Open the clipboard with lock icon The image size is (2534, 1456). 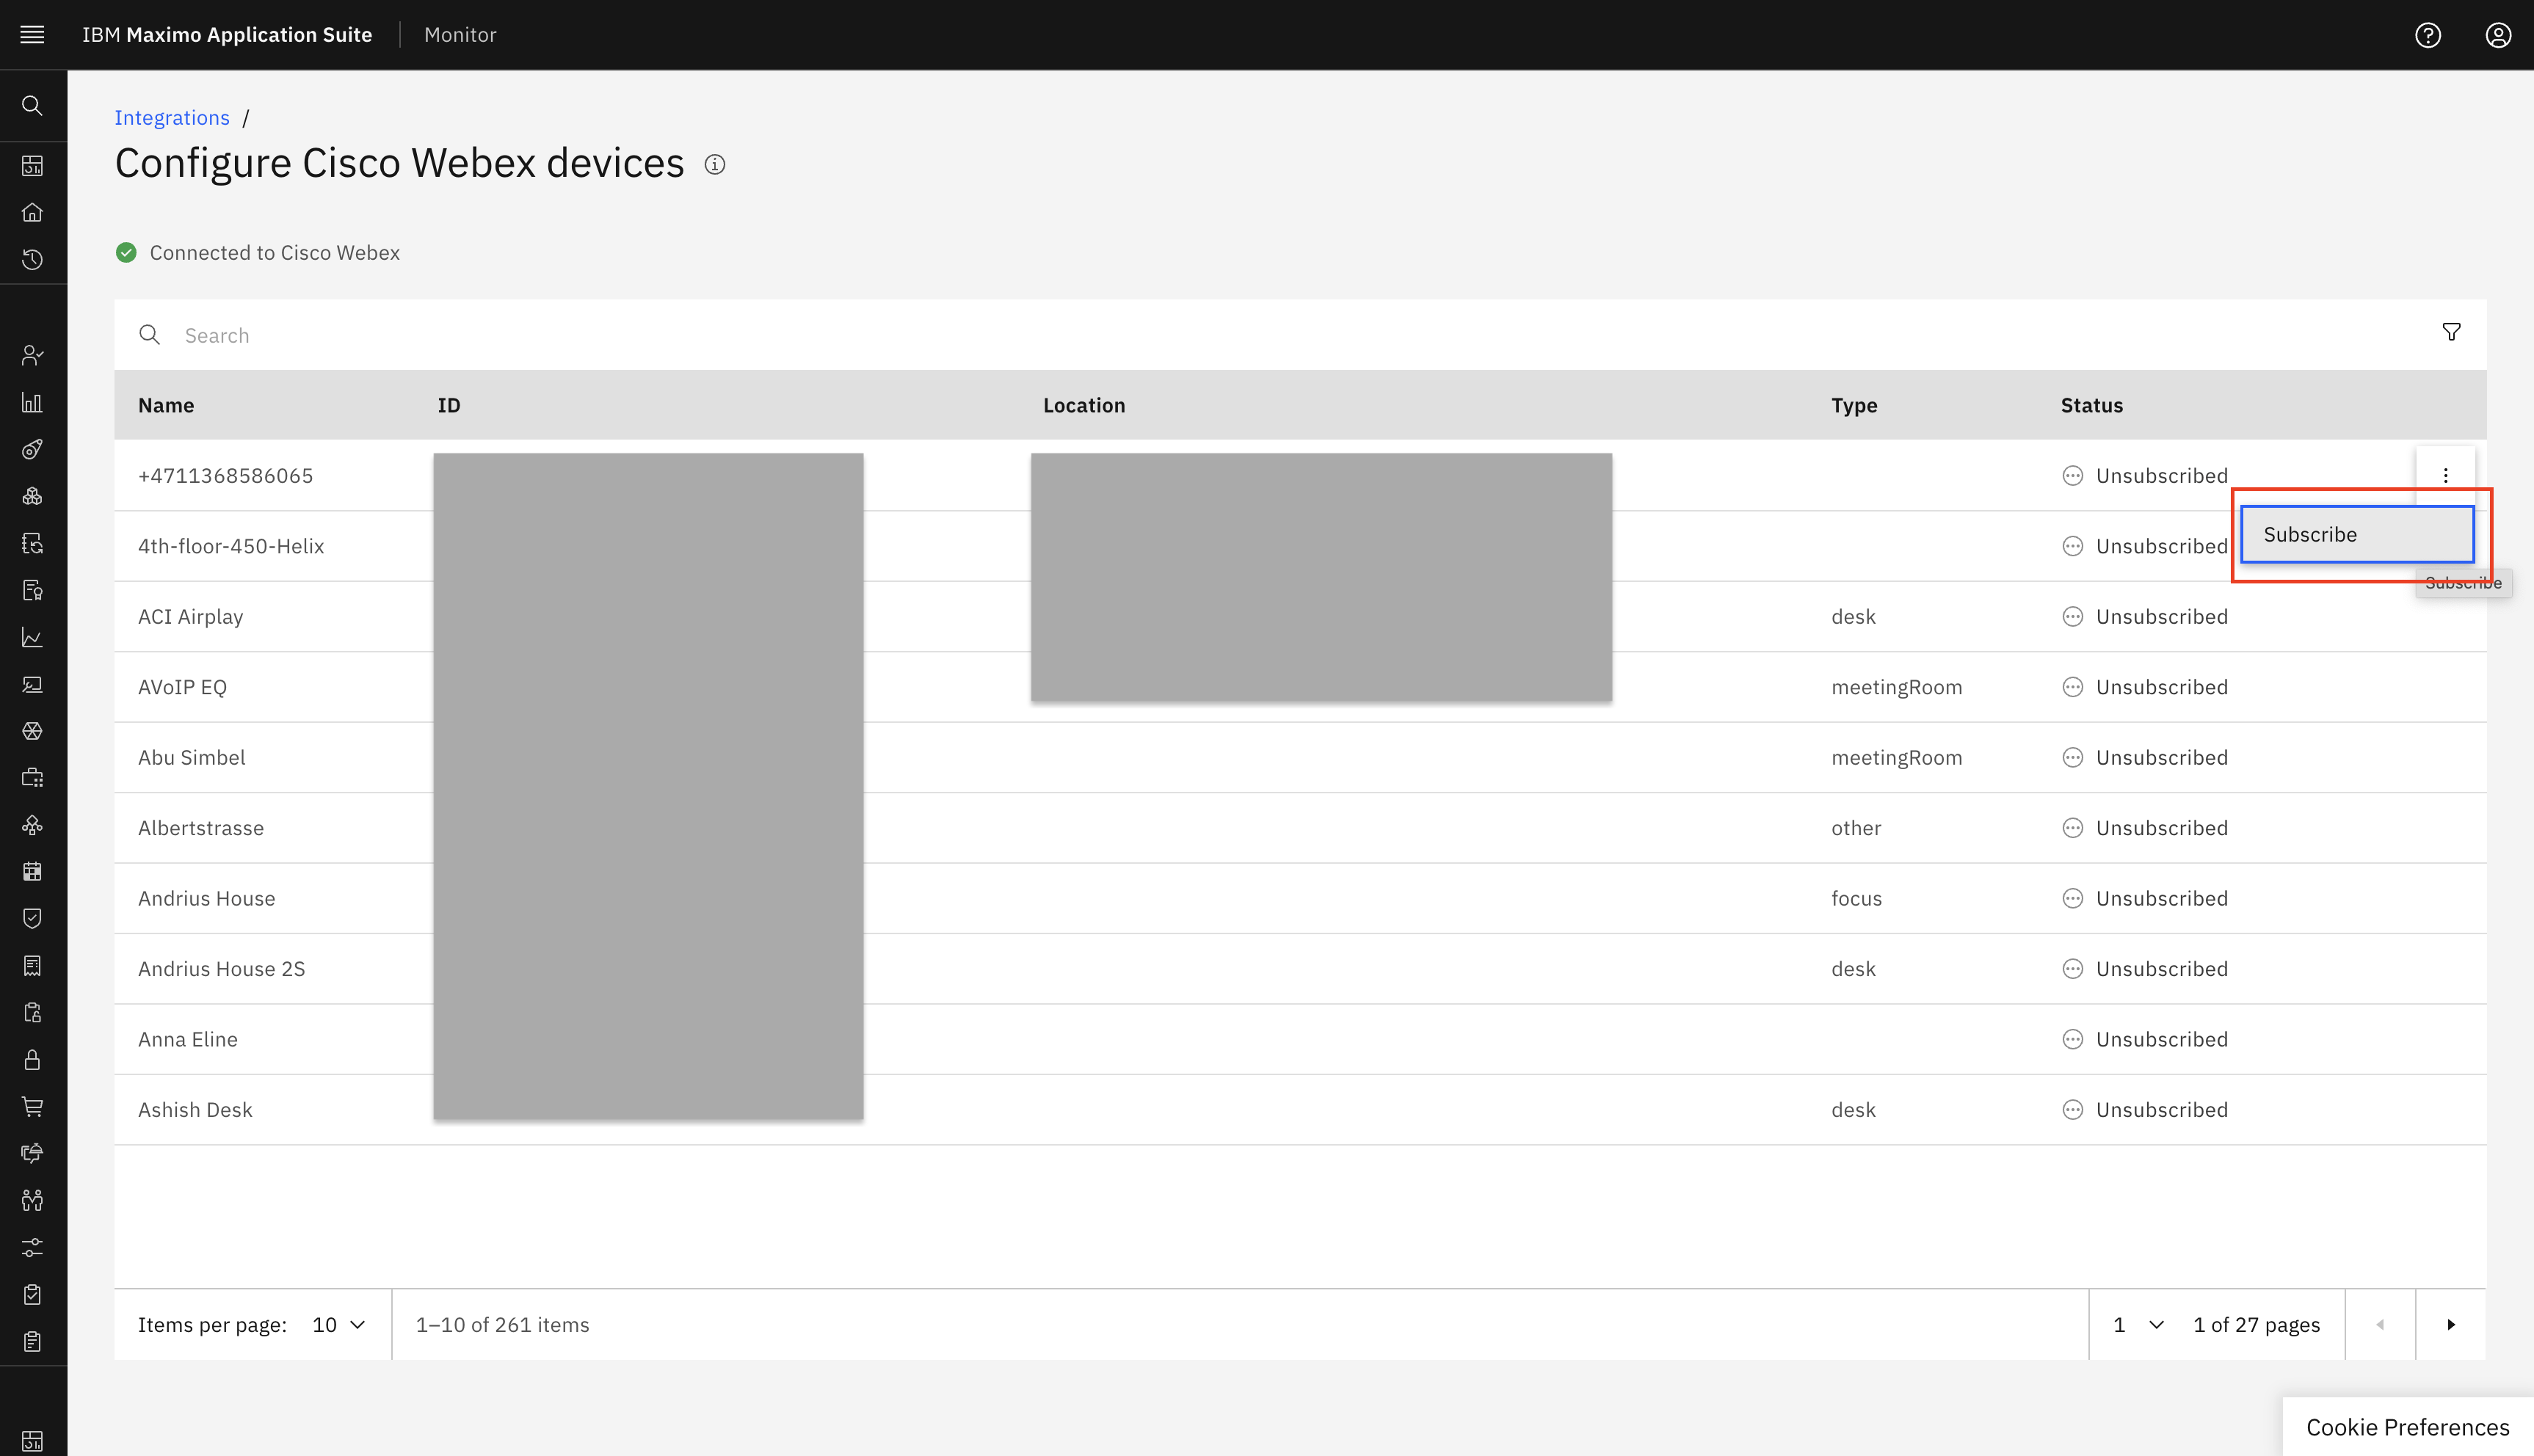pyautogui.click(x=32, y=1012)
